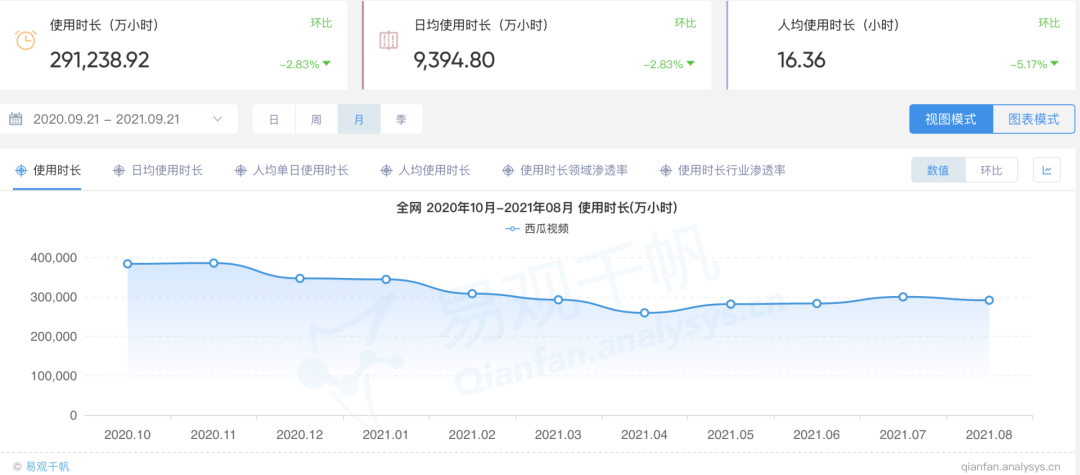Click green down arrow next to -5.17%
Screen dimensions: 1080x475
click(1054, 64)
